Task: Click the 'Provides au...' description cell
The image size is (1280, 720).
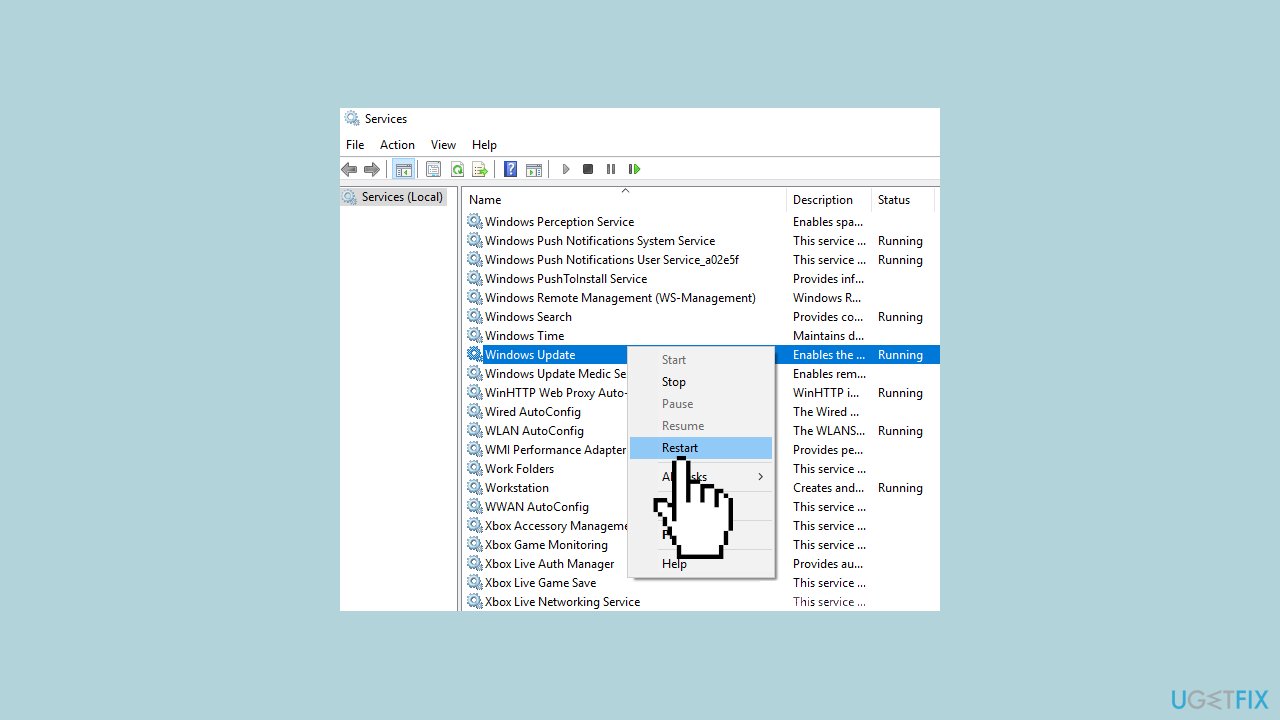Action: [829, 564]
